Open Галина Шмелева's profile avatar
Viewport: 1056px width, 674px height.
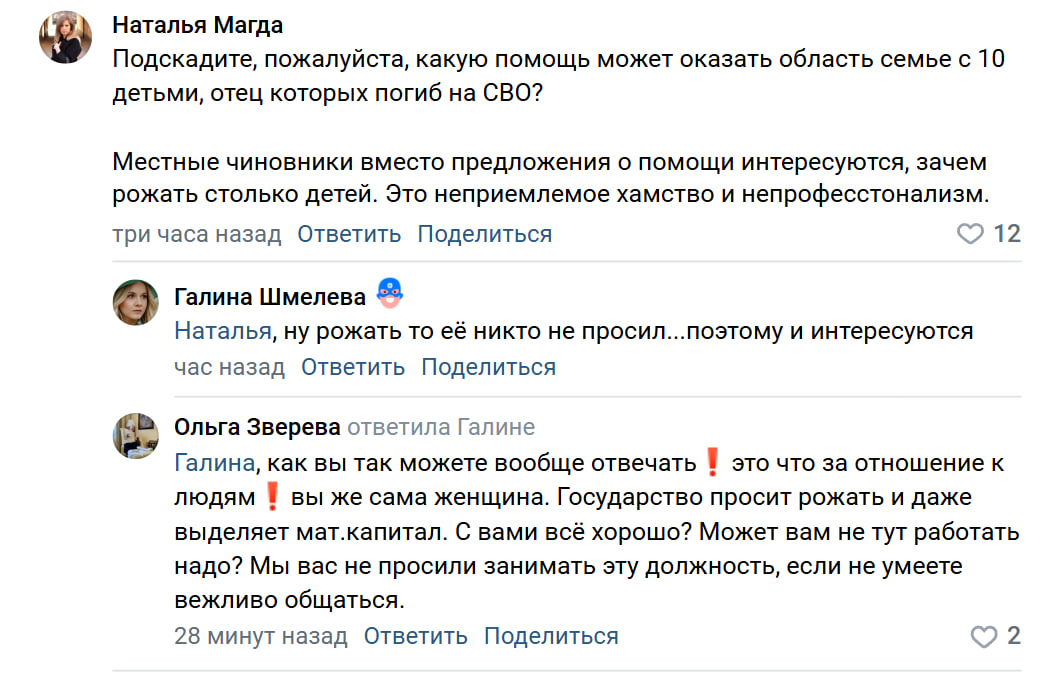[x=135, y=302]
